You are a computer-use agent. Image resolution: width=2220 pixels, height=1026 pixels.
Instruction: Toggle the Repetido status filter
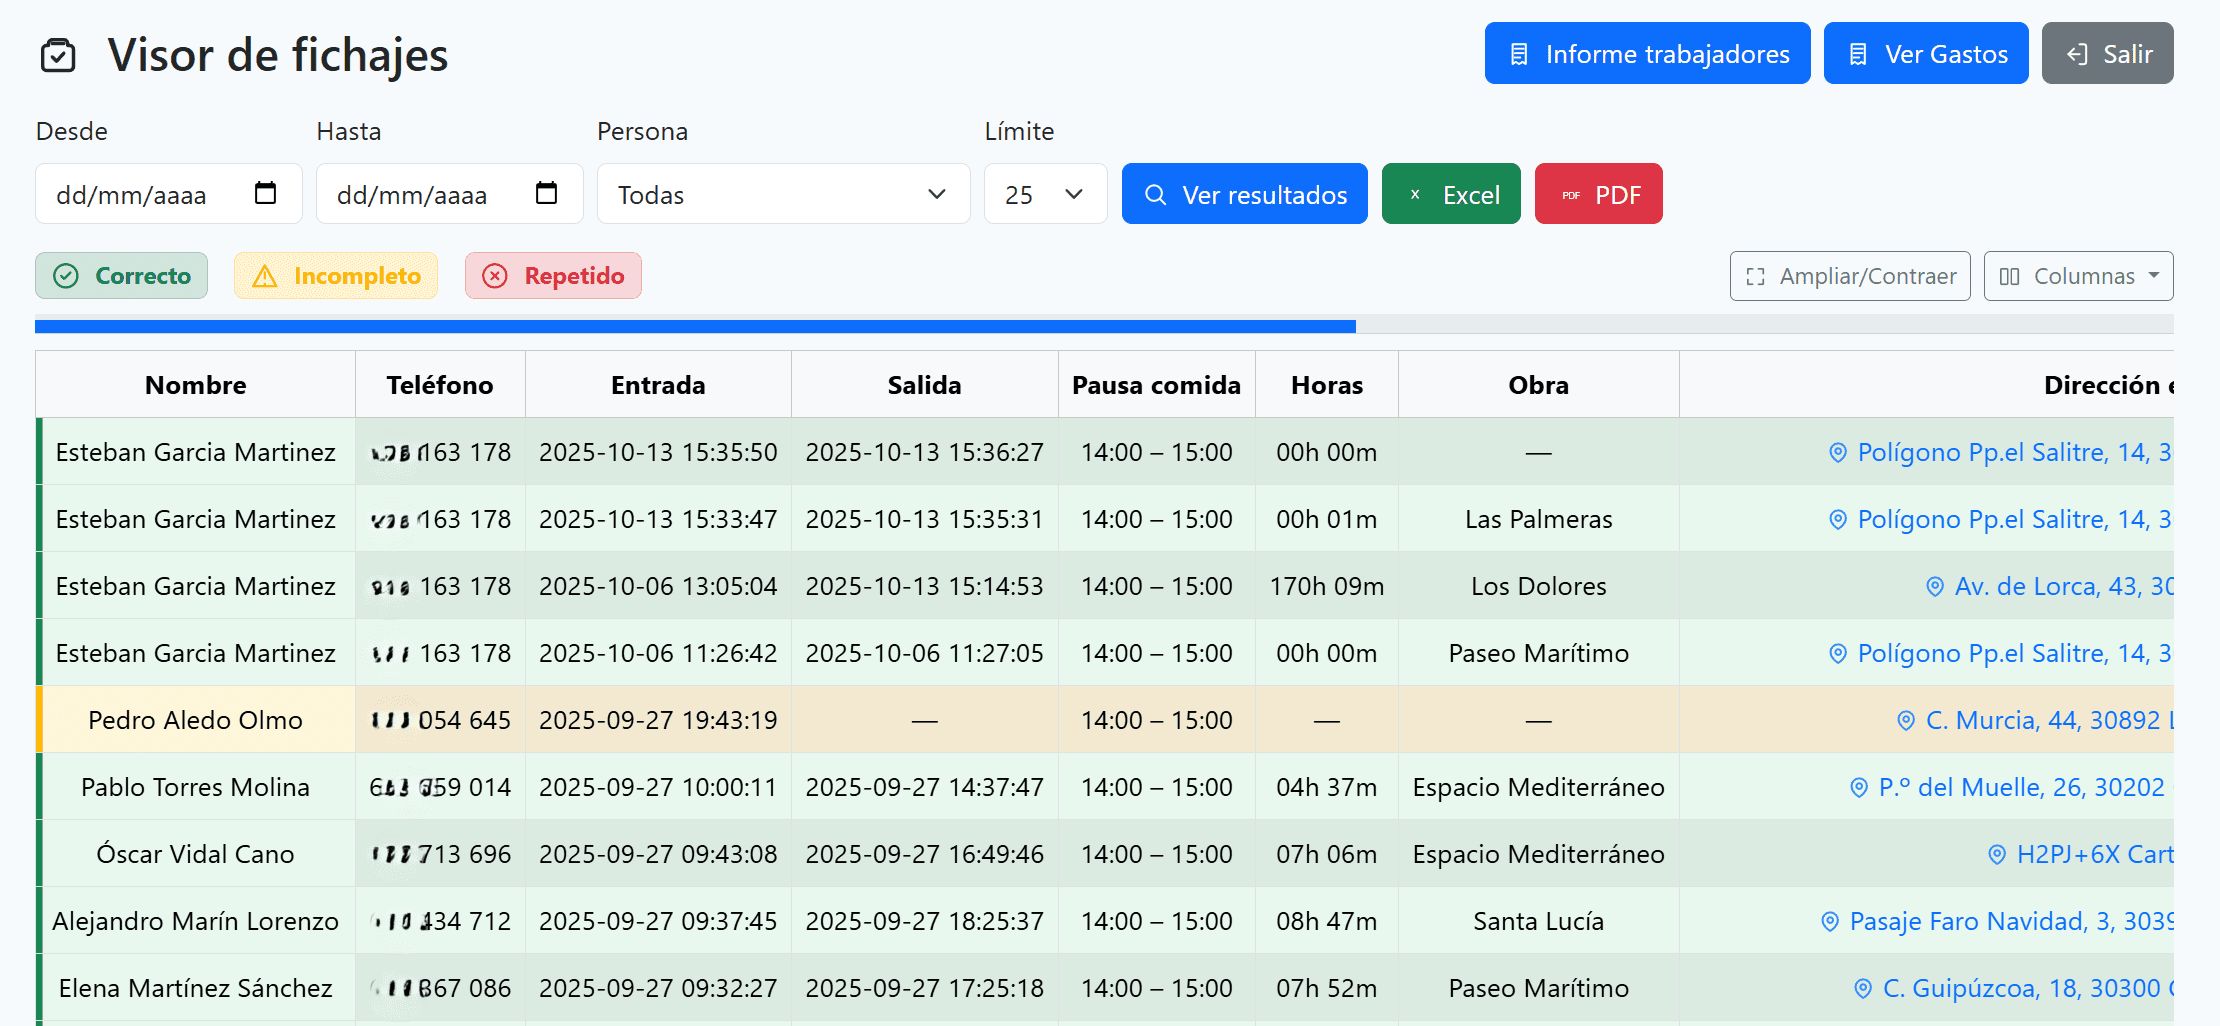pyautogui.click(x=553, y=276)
